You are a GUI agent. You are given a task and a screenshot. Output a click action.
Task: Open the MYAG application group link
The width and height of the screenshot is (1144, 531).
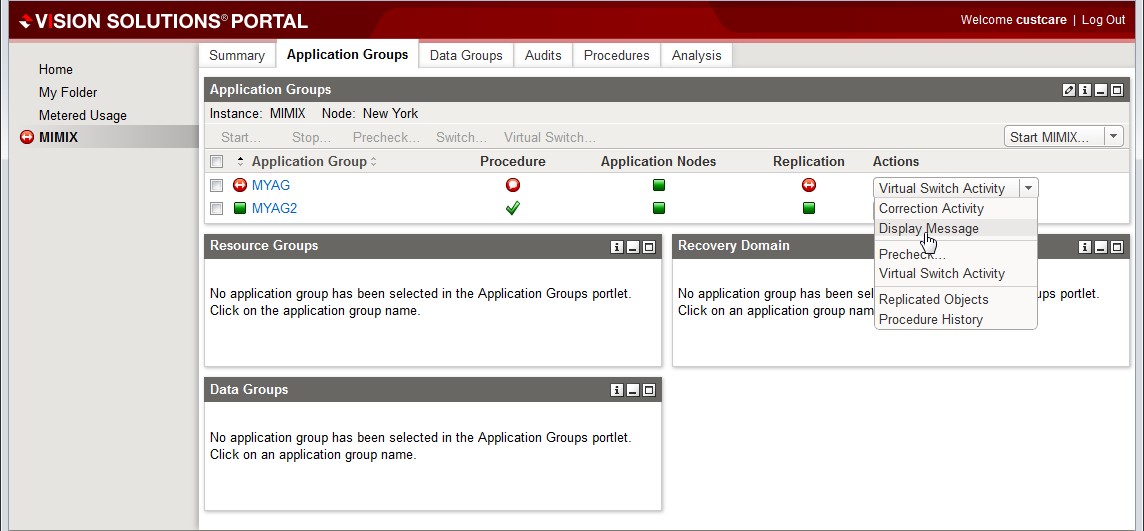point(271,185)
